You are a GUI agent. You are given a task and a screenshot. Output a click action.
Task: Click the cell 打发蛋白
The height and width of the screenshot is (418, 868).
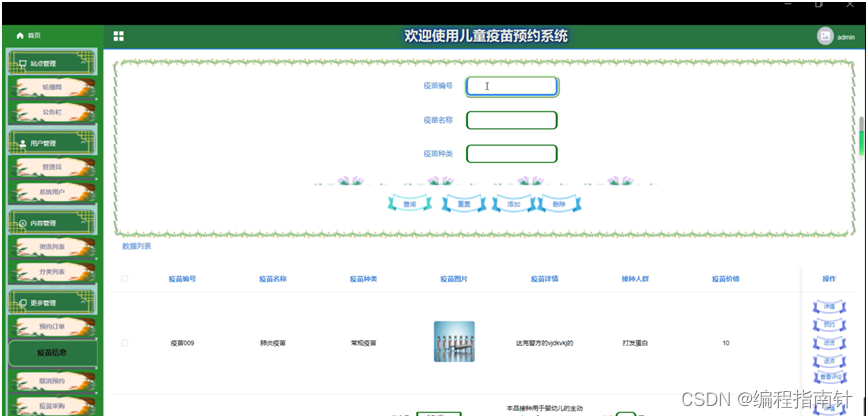click(x=635, y=343)
